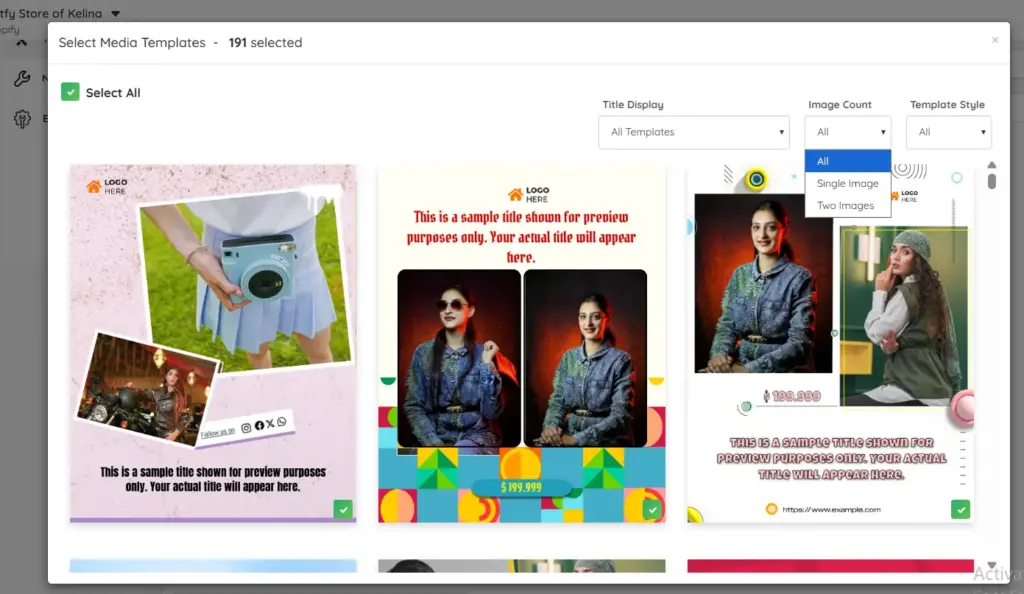The height and width of the screenshot is (594, 1024).
Task: Click the red sample title template preview
Action: [521, 340]
